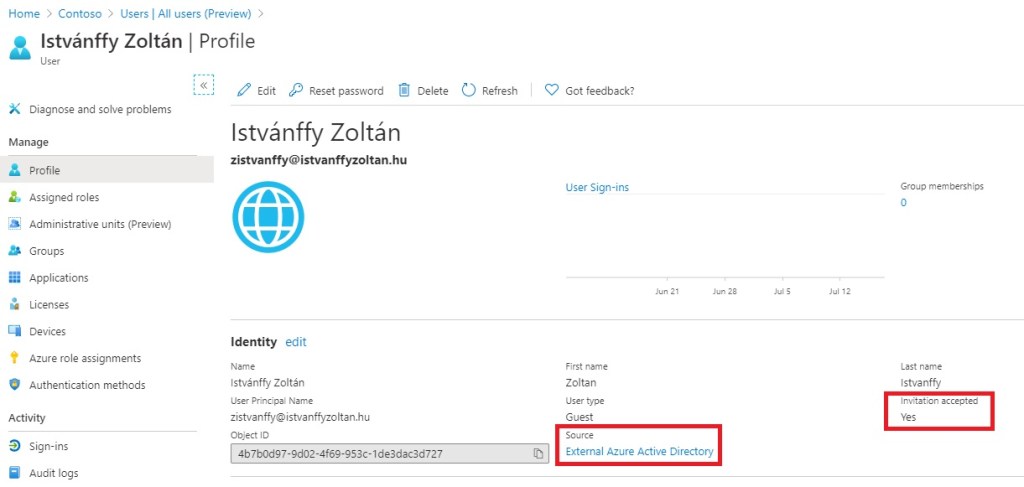This screenshot has height=487, width=1024.
Task: Open Diagnose and solve problems
Action: tap(100, 109)
